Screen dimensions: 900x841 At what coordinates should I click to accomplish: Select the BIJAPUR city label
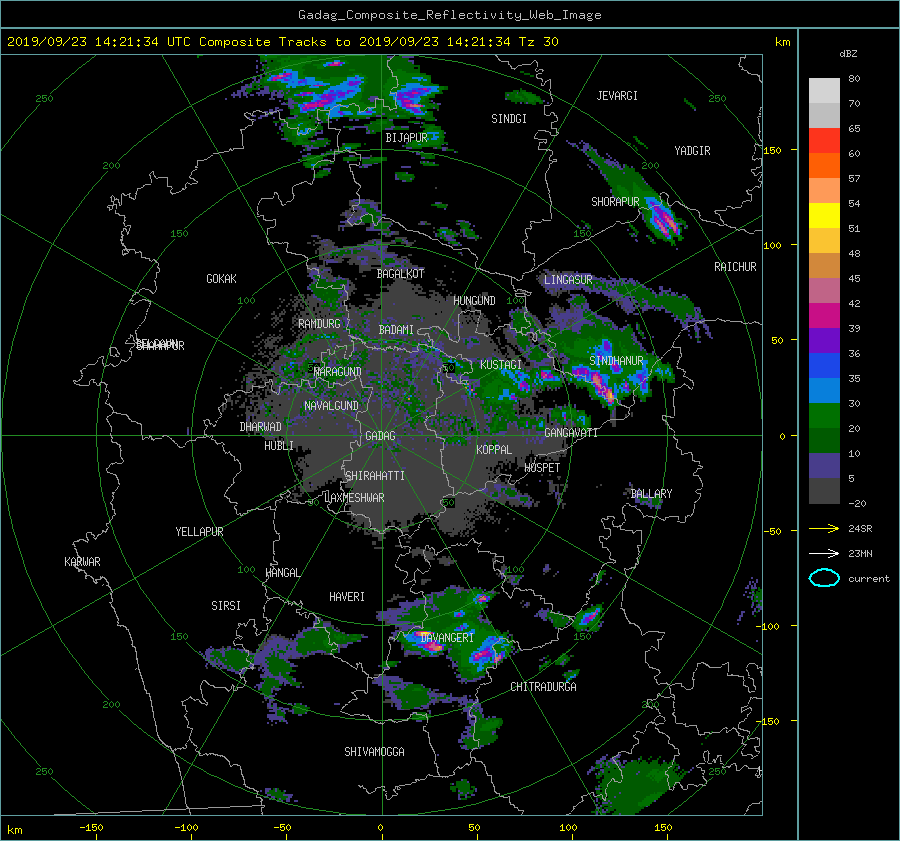pos(406,138)
